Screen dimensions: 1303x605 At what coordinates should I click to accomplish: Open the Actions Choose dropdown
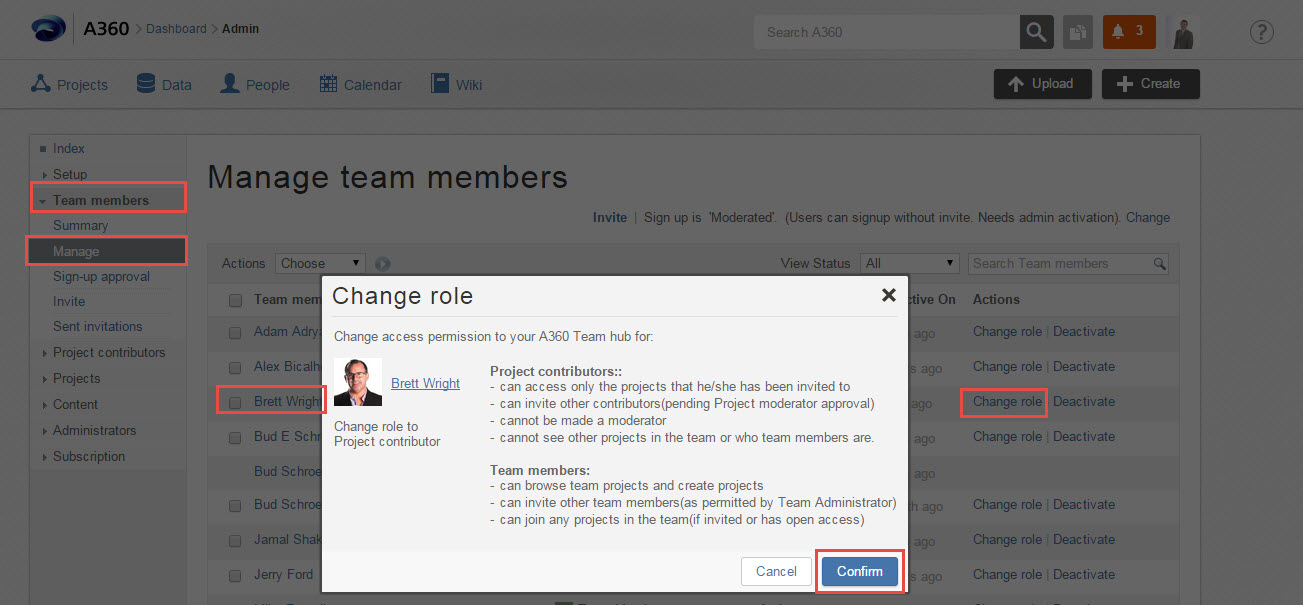[319, 262]
